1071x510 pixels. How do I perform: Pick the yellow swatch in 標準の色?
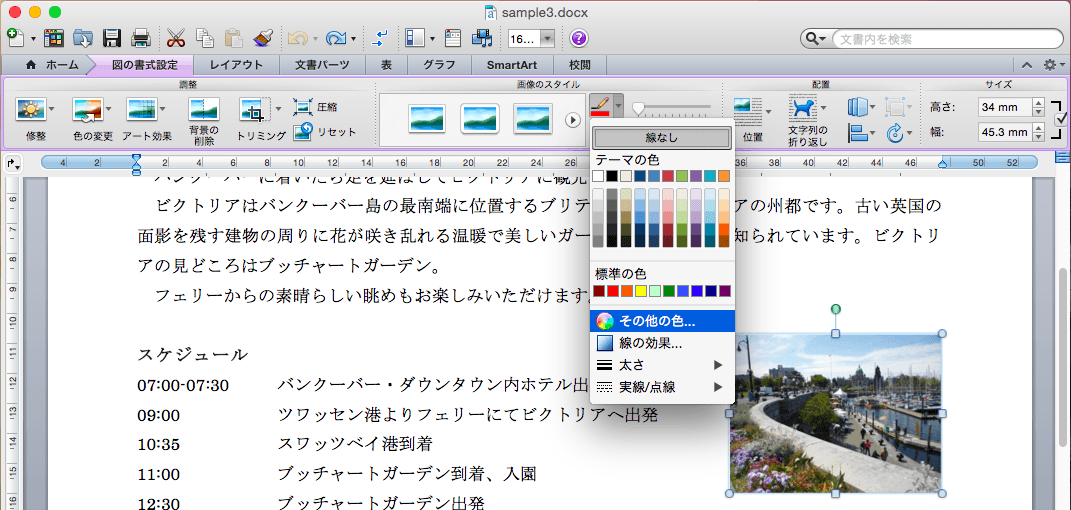click(641, 291)
